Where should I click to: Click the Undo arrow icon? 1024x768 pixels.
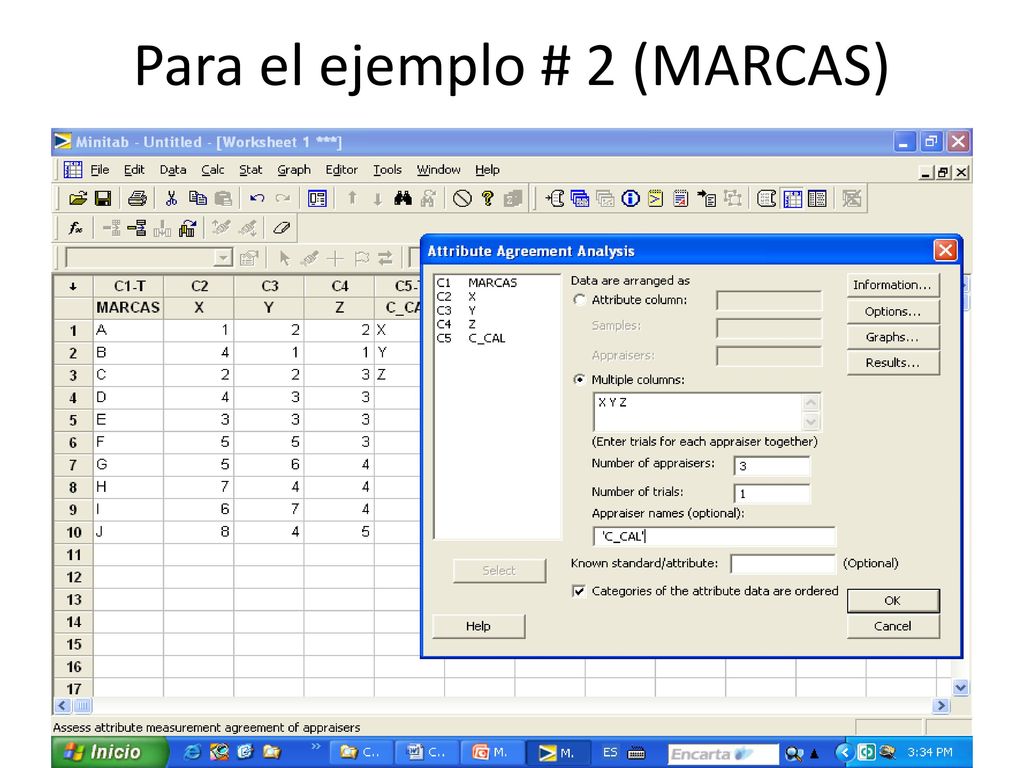click(x=257, y=198)
